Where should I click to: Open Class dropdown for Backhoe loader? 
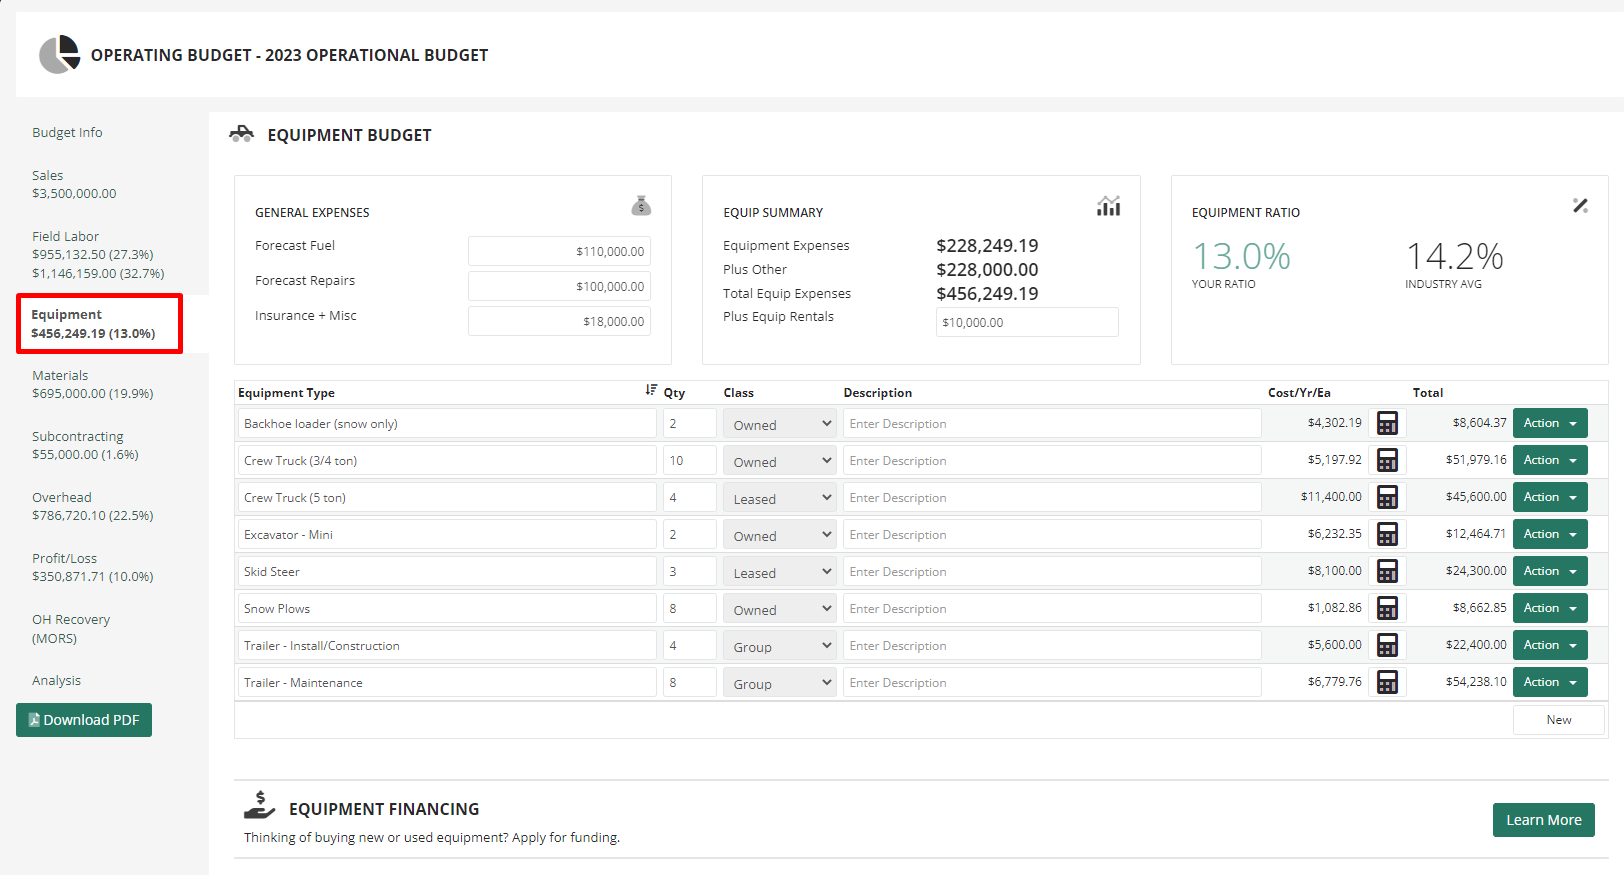pos(779,424)
